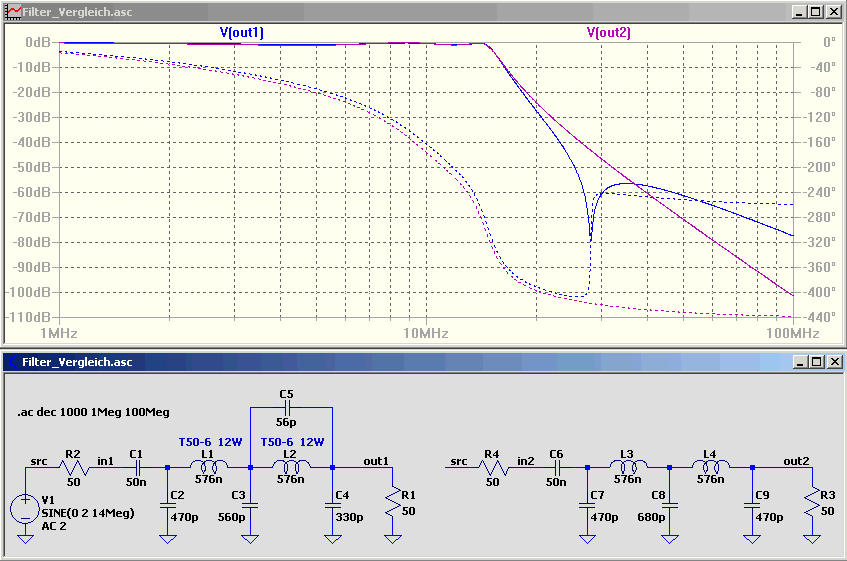This screenshot has height=561, width=847.
Task: Select inductor L4 symbol
Action: [711, 465]
